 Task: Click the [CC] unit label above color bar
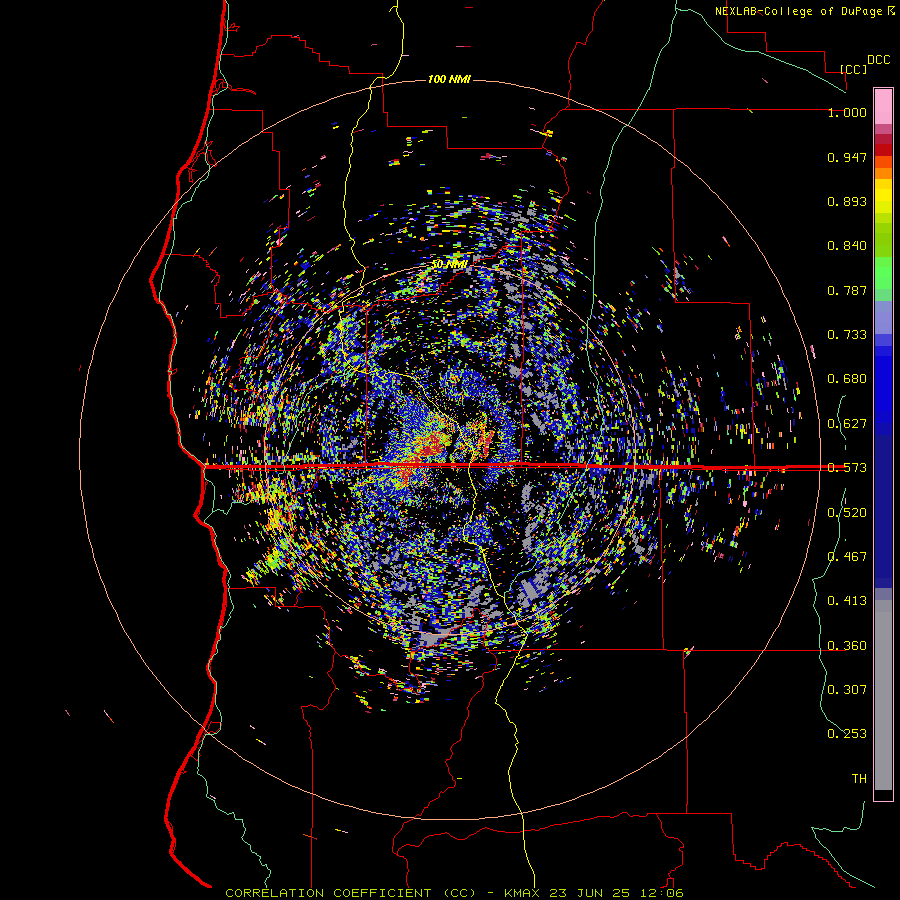point(853,69)
